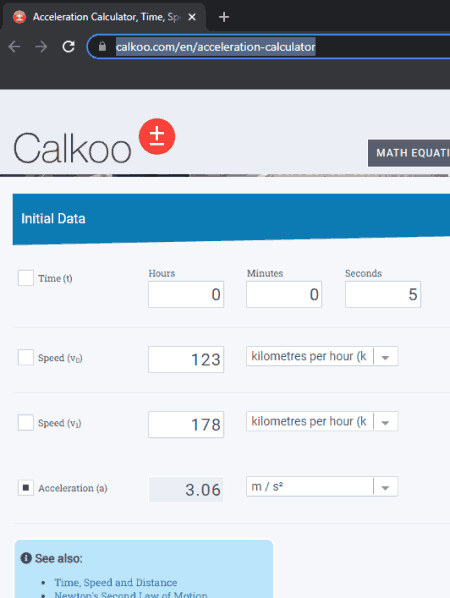Click the Speed (v1) label text

coord(60,423)
